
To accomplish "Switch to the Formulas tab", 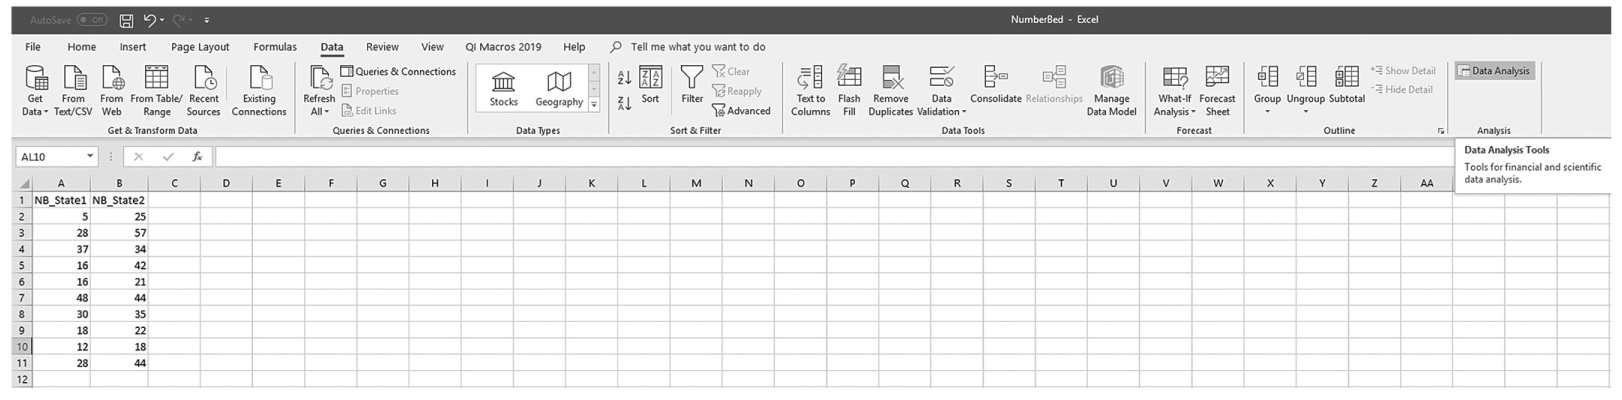I will [x=275, y=47].
